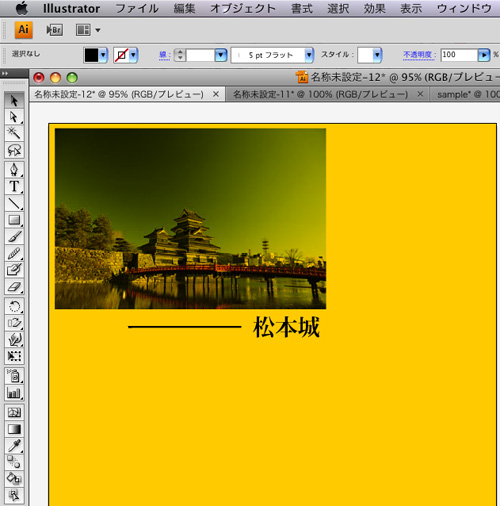Screen dimensions: 500x506
Task: Expand the 5 pt フラット brush dropdown
Action: [x=309, y=55]
